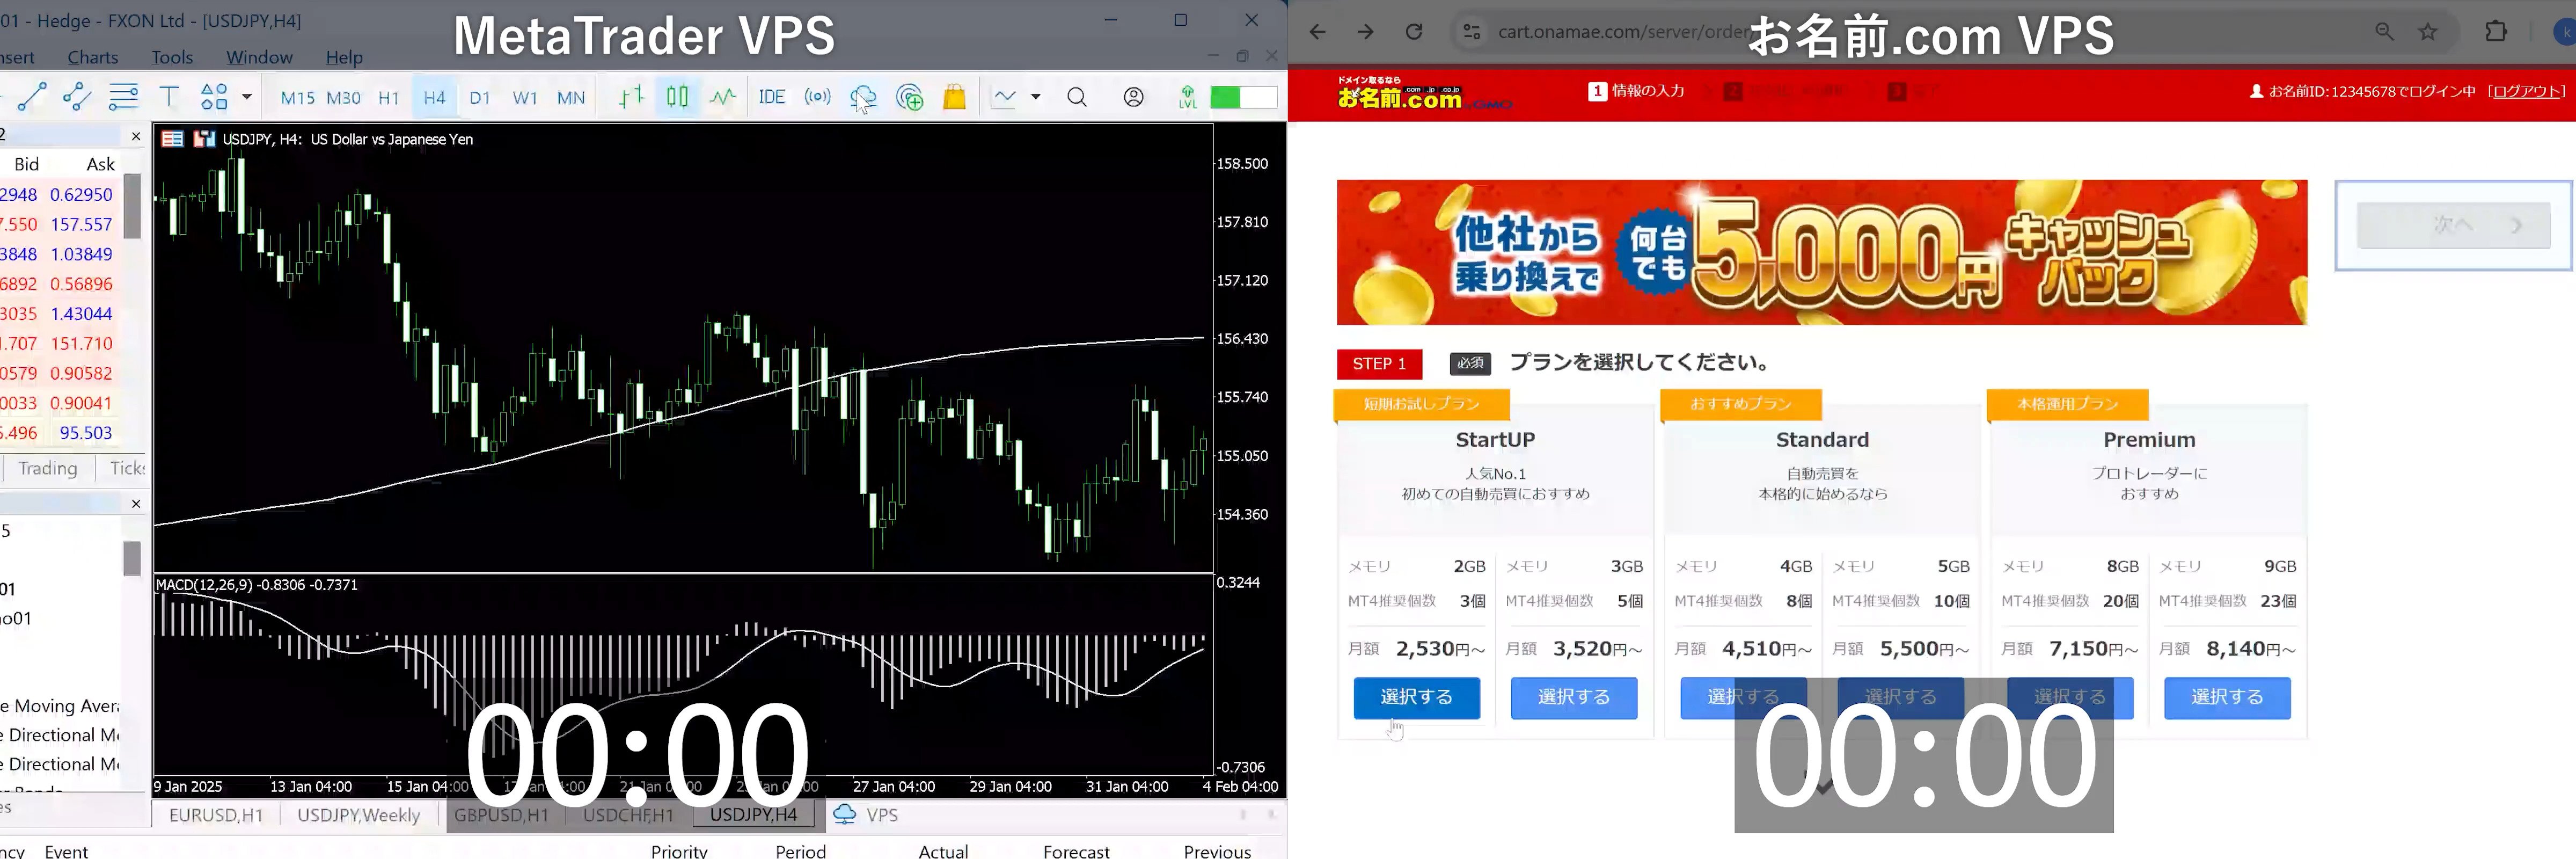Open the Help menu

click(344, 57)
